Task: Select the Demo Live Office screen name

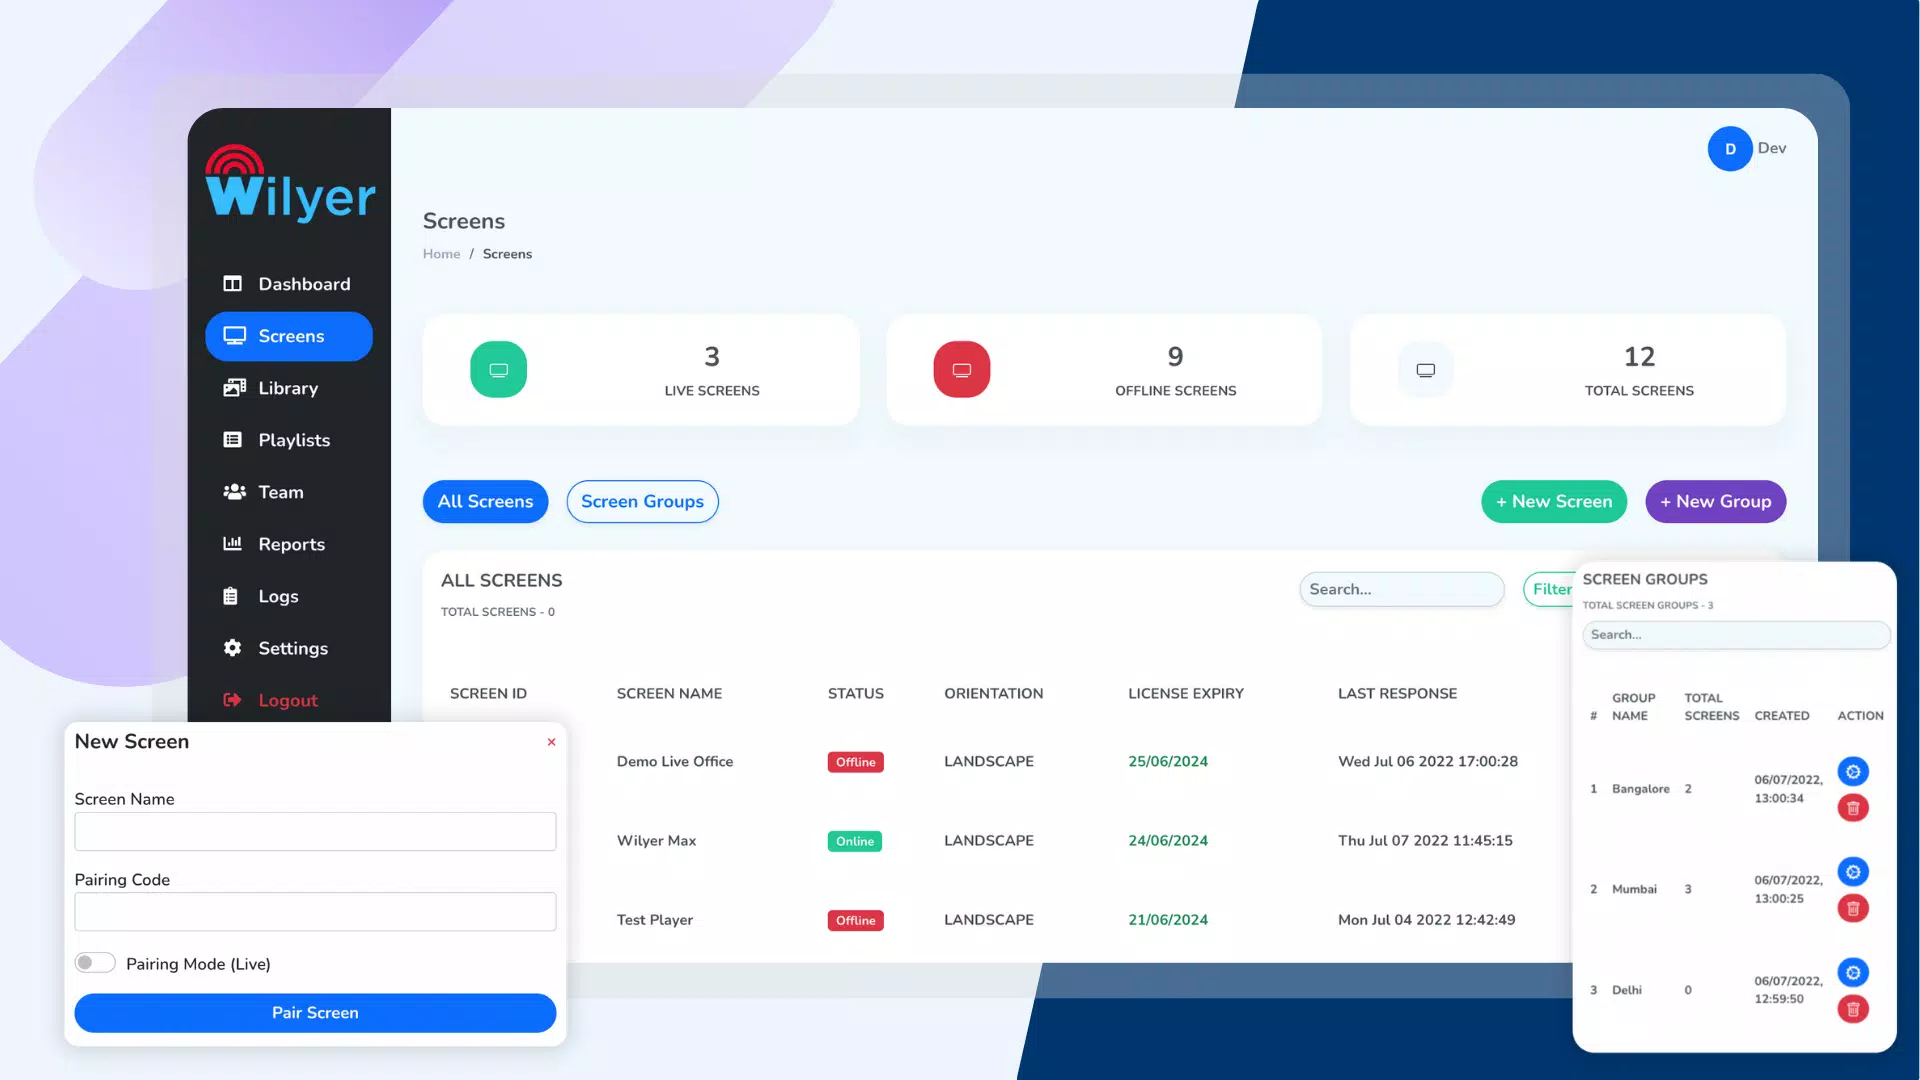Action: point(675,761)
